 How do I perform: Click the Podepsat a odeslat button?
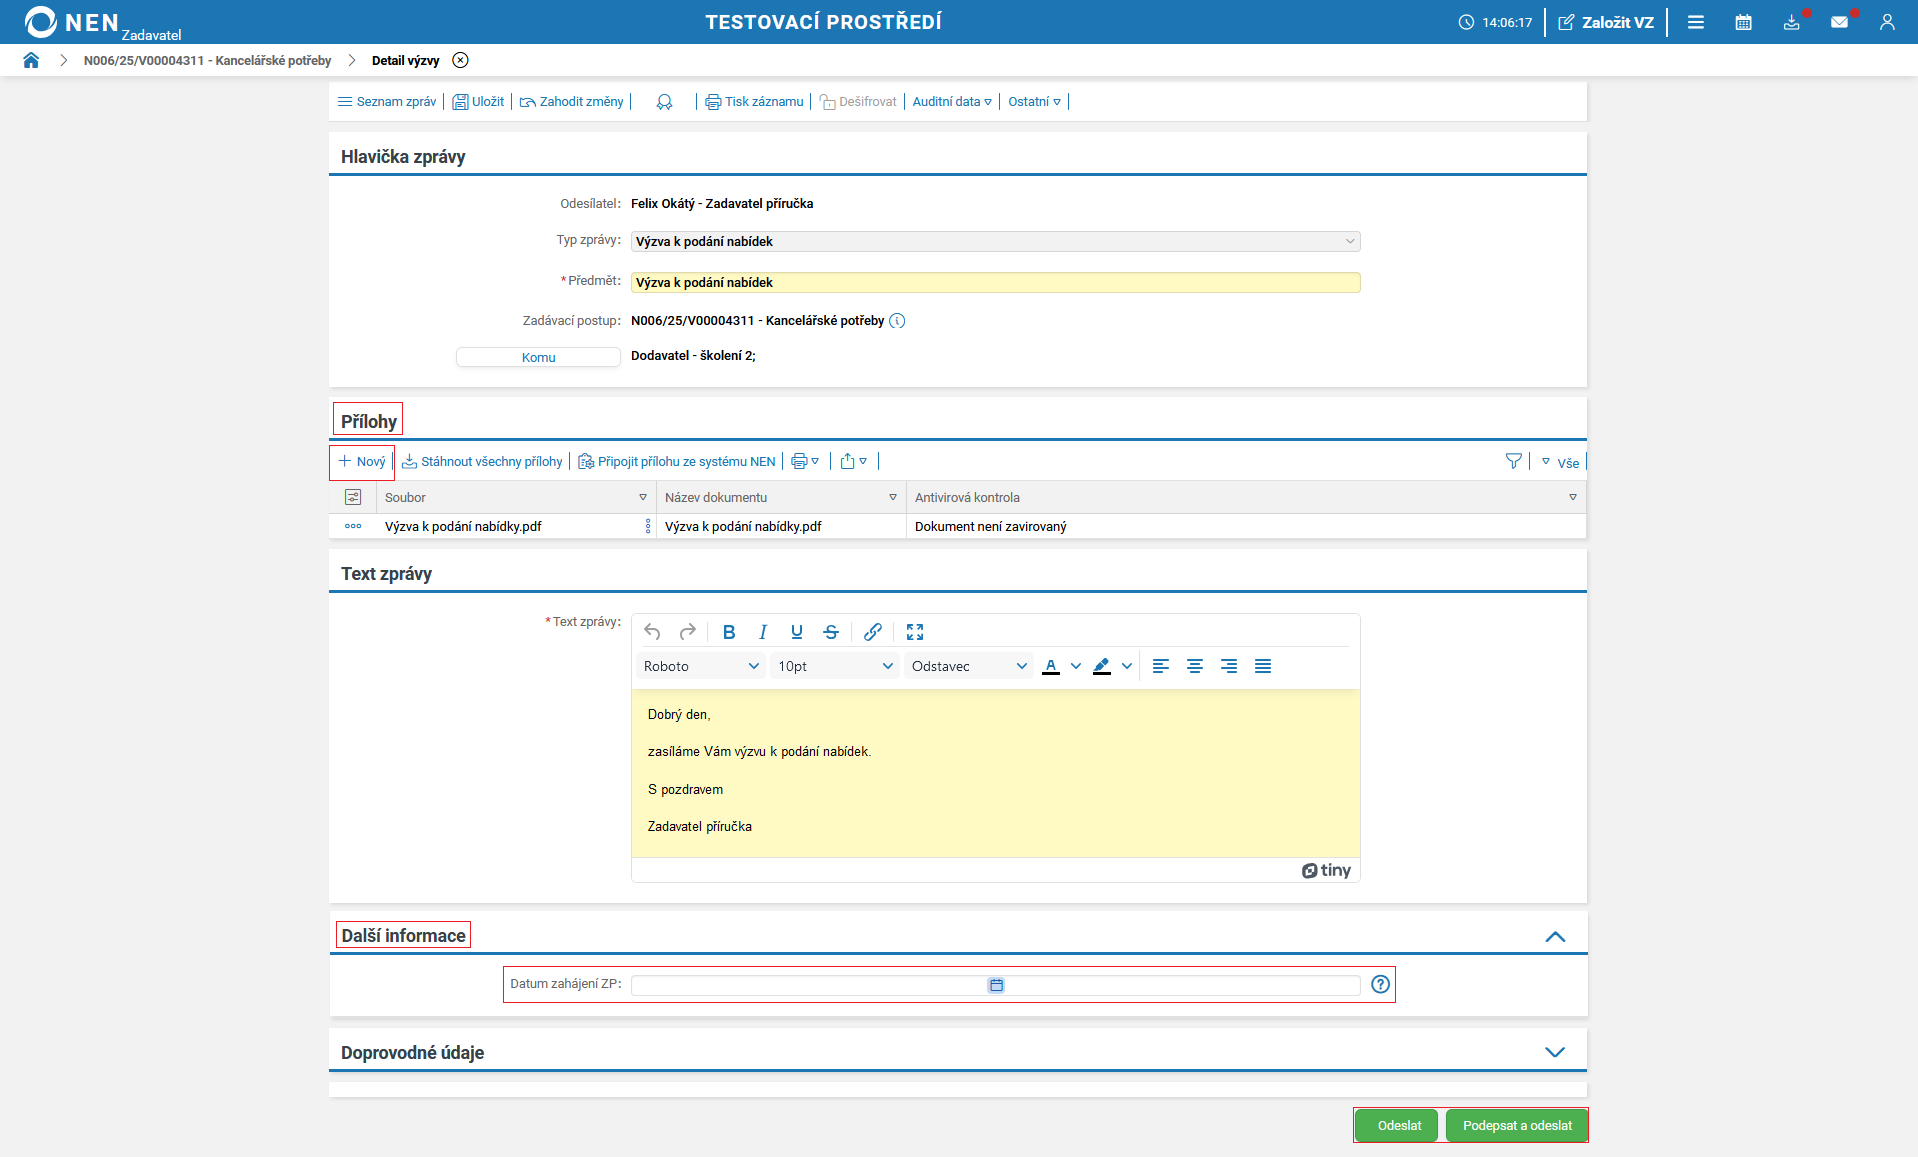tap(1516, 1125)
